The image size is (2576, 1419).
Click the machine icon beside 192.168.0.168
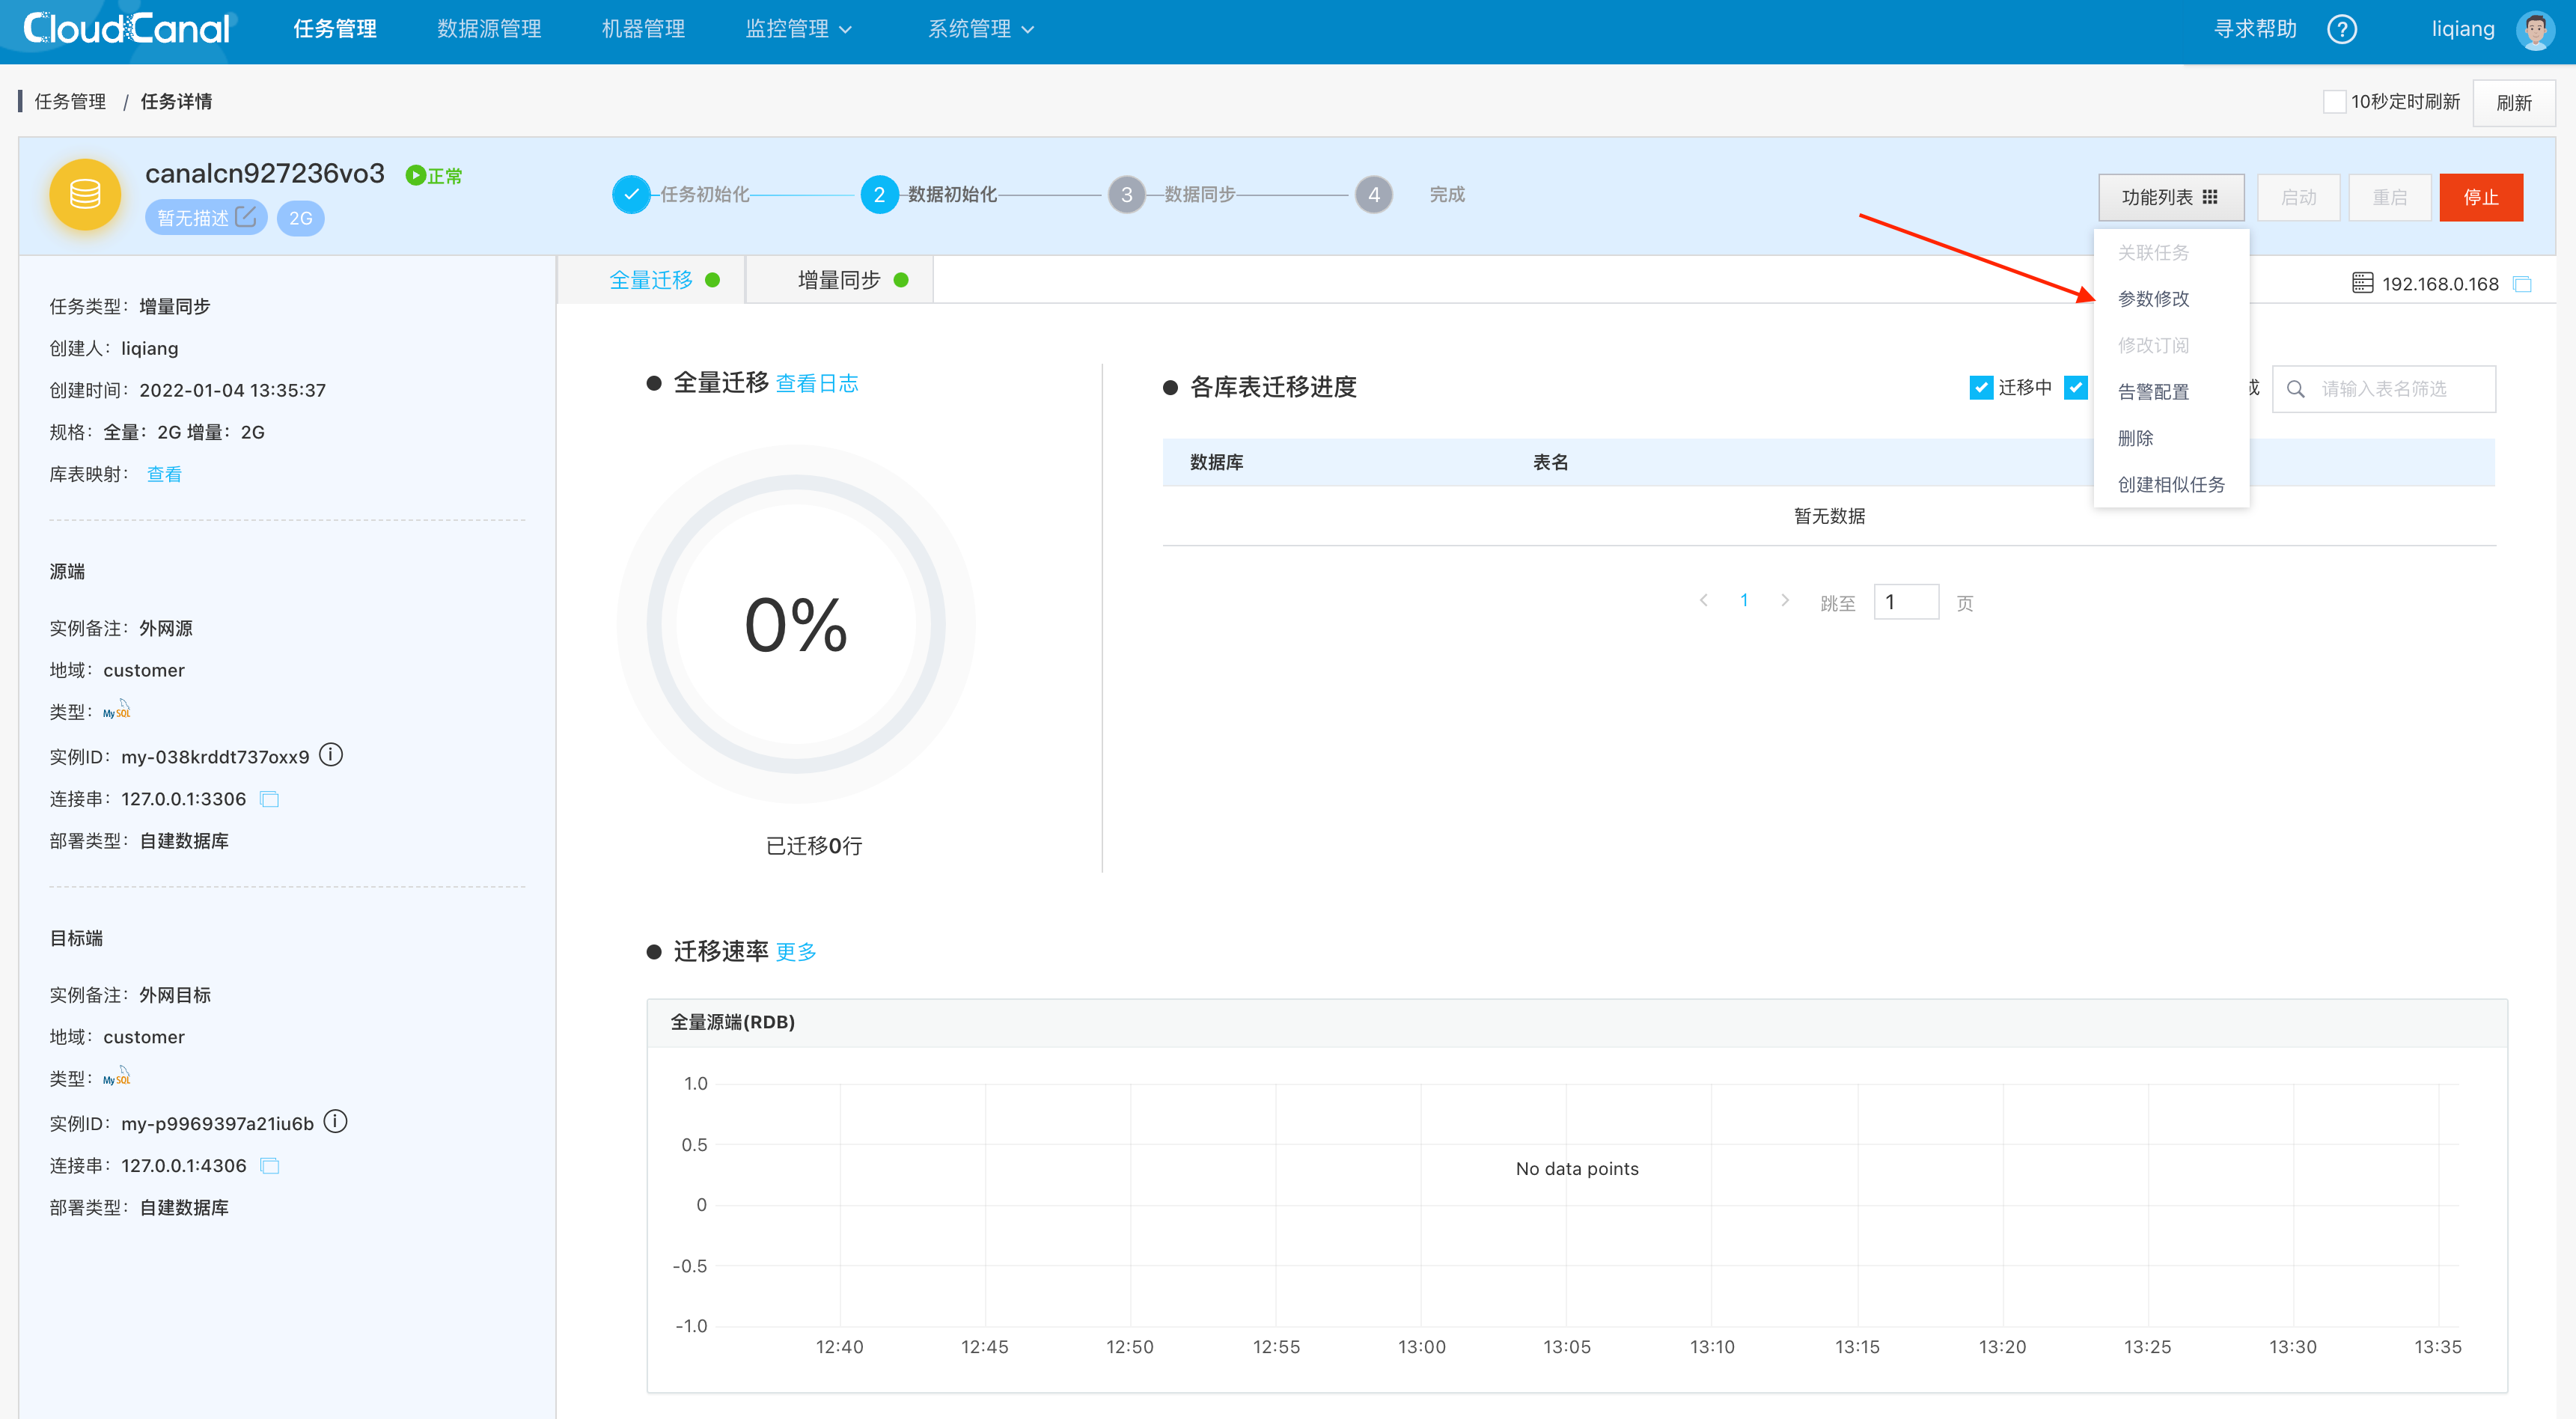point(2362,283)
